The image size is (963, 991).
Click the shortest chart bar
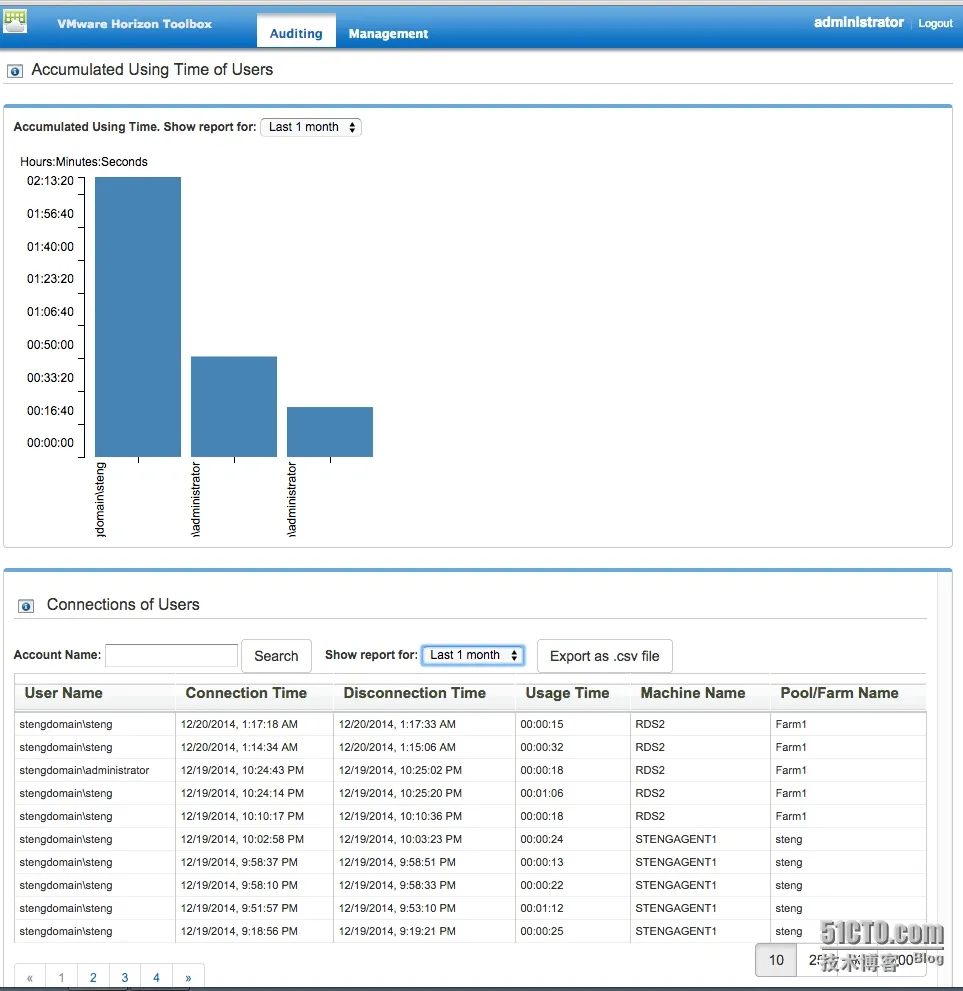(x=330, y=432)
